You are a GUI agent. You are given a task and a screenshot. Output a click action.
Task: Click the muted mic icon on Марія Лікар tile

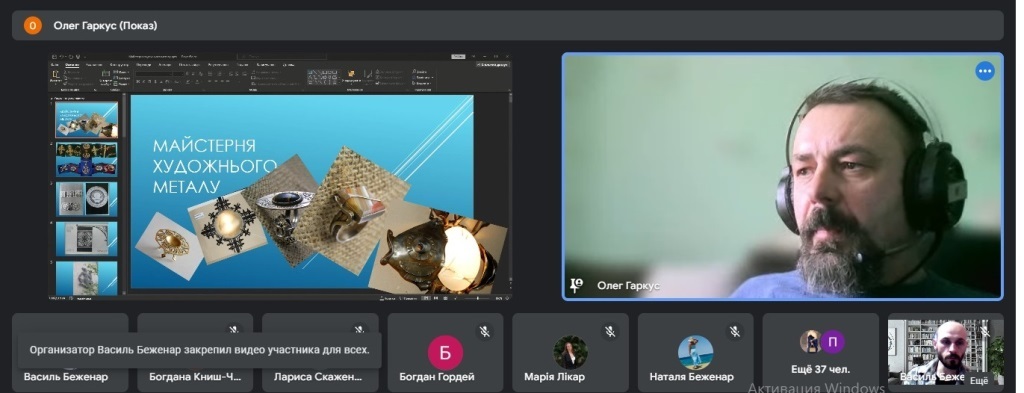tap(610, 332)
